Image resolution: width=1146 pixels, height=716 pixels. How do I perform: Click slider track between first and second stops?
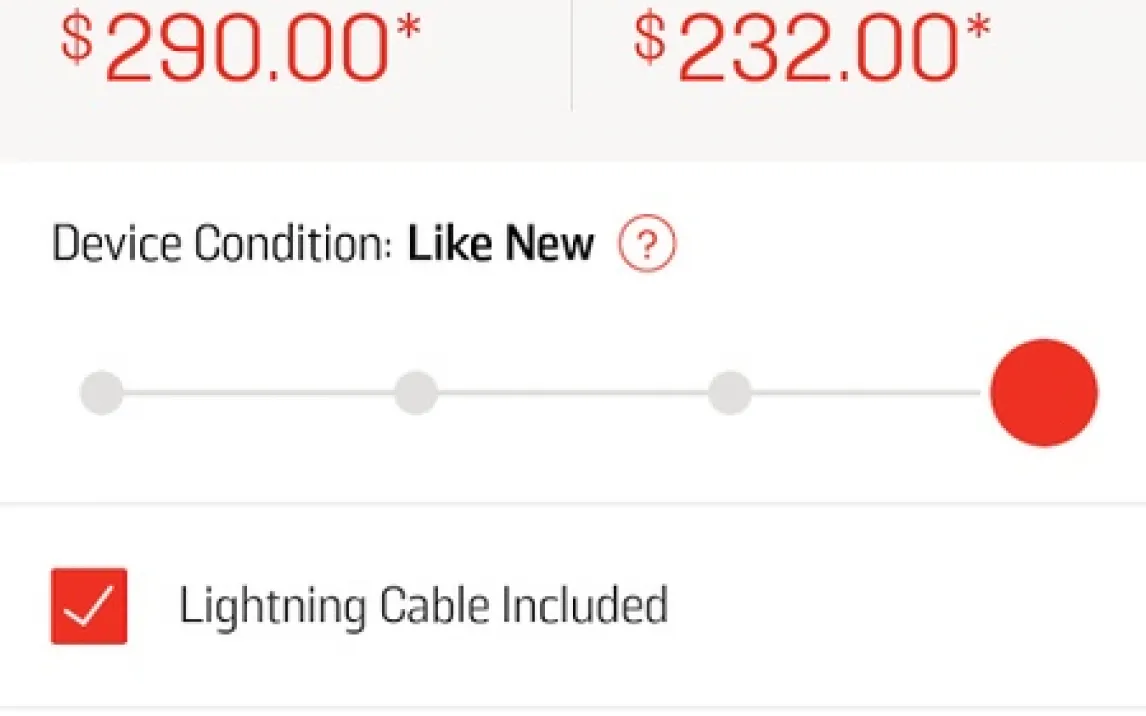(259, 393)
